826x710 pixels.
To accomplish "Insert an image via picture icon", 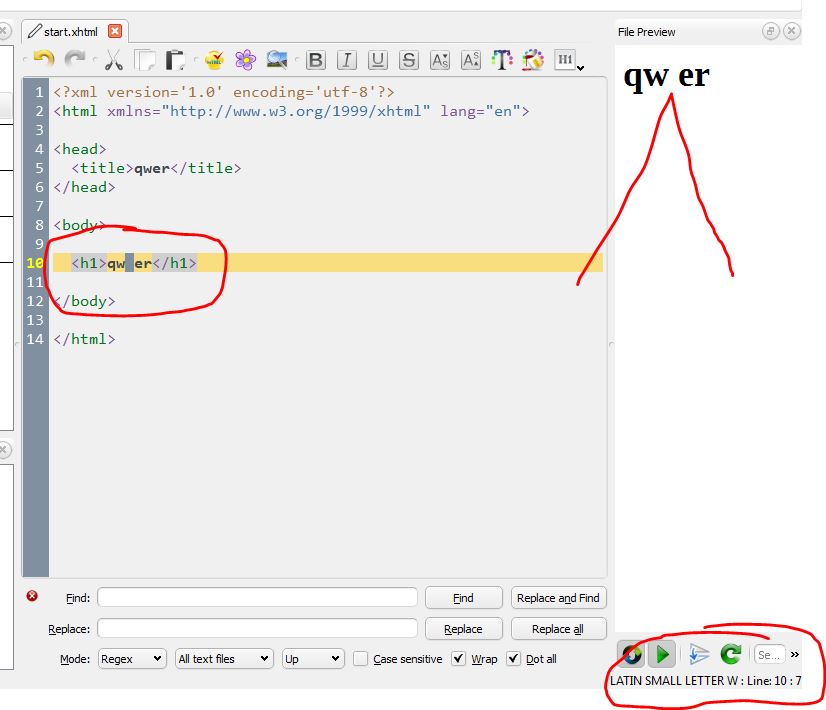I will point(277,60).
